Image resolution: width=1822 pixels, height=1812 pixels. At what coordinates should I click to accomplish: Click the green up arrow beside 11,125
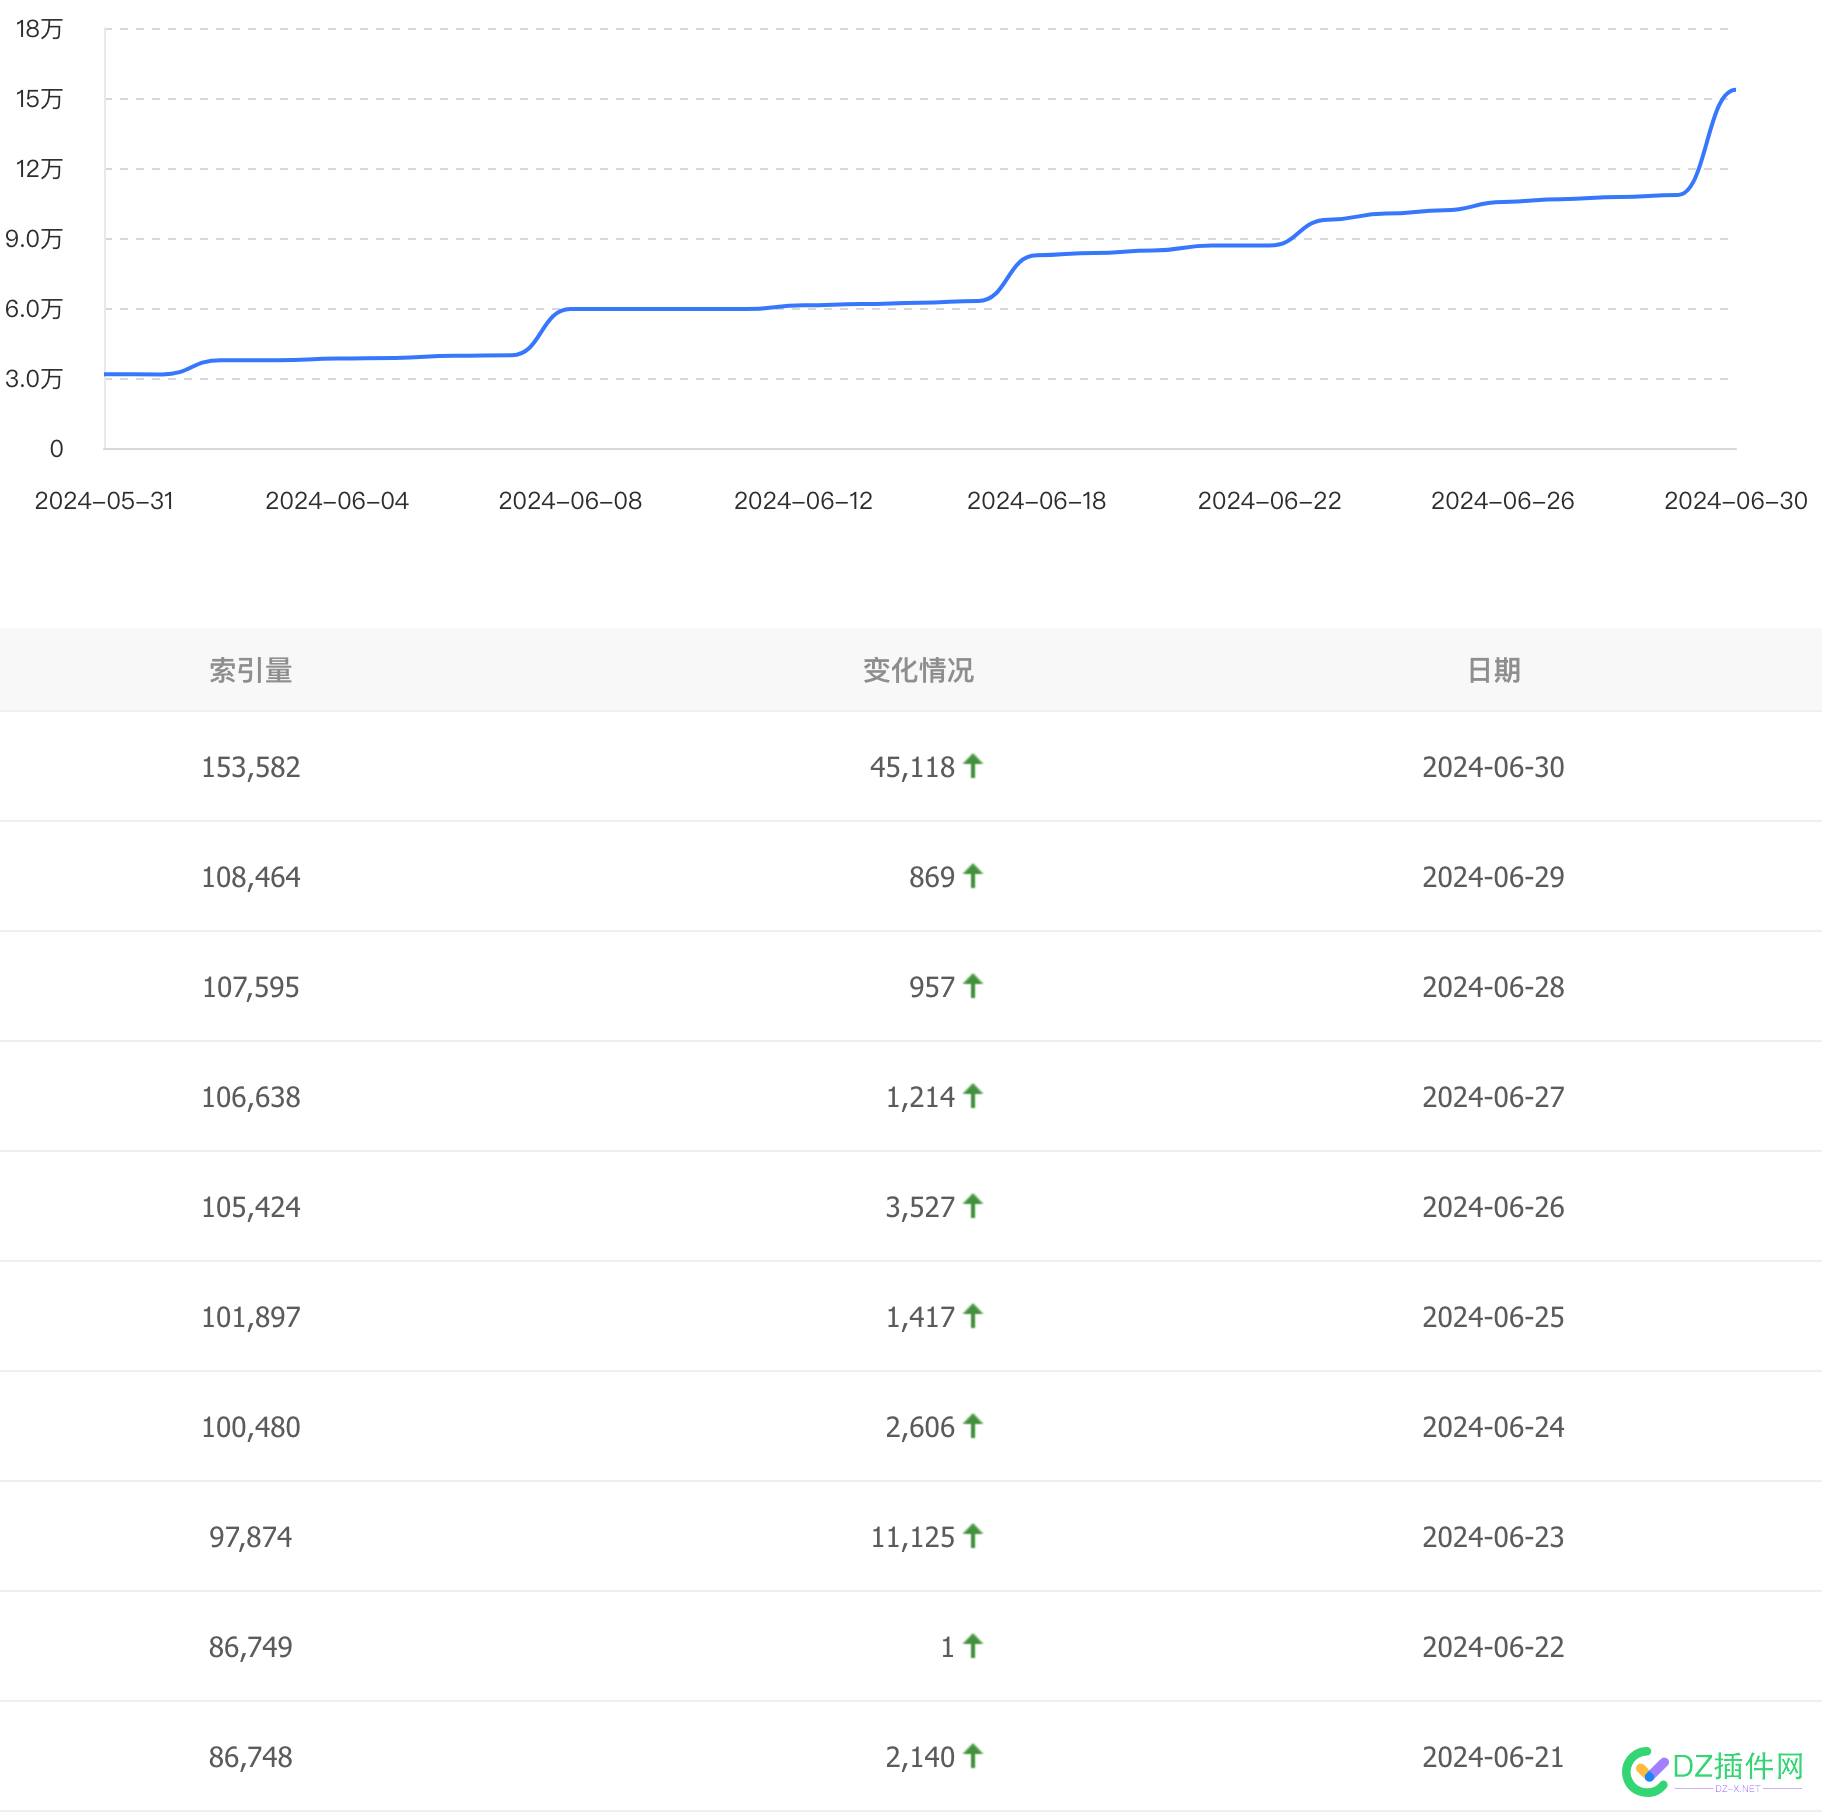tap(973, 1536)
